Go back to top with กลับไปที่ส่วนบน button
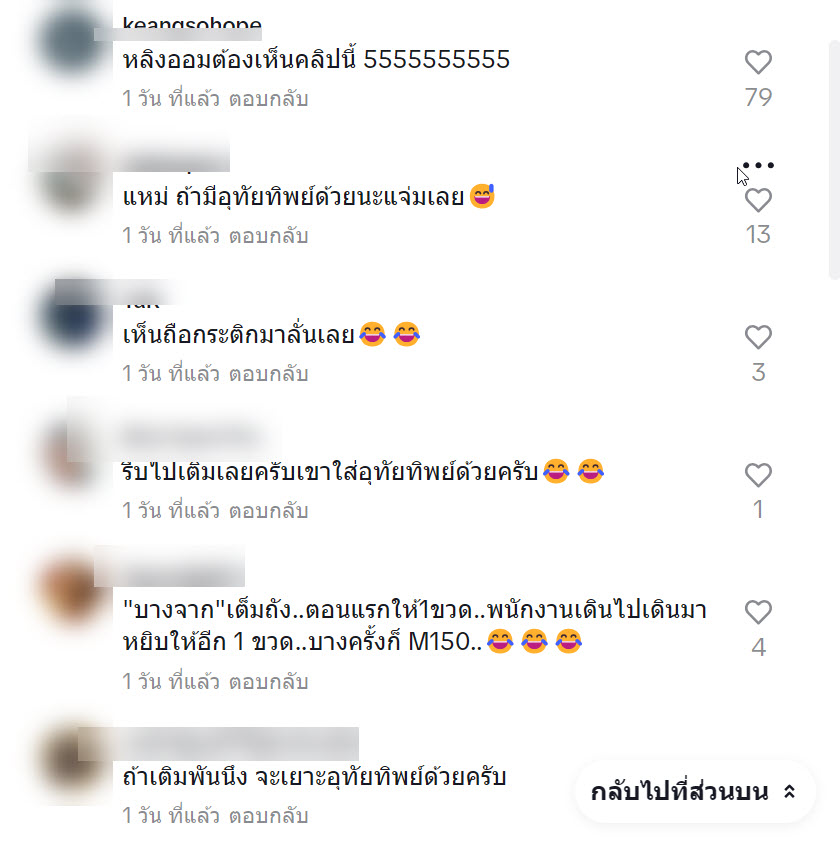This screenshot has height=844, width=840. [694, 792]
